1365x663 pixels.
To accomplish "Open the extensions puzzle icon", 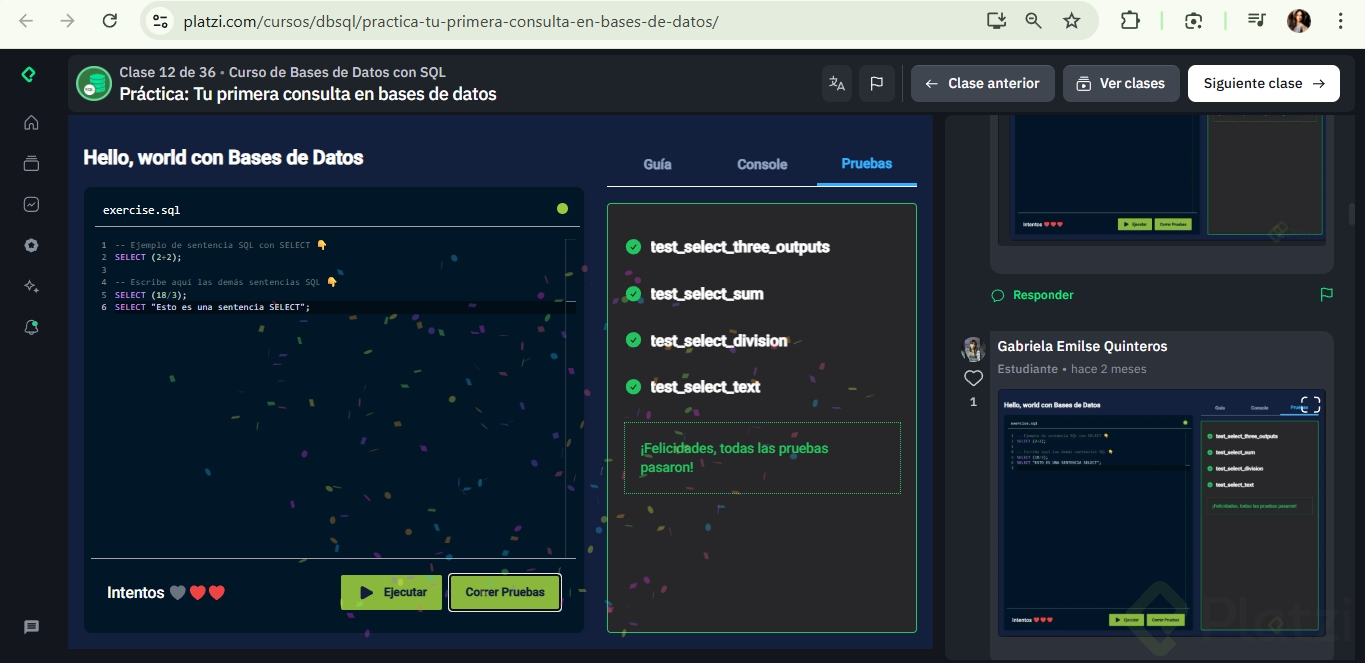I will pyautogui.click(x=1130, y=21).
